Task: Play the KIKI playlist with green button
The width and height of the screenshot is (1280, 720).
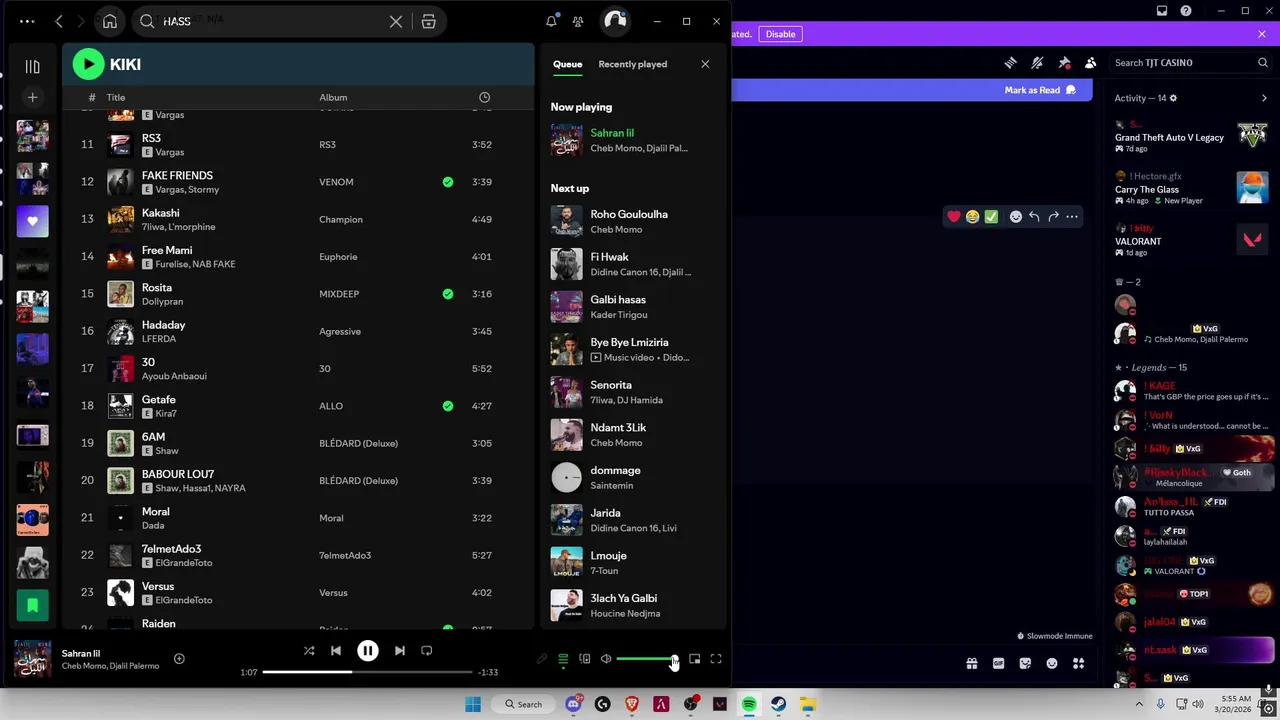Action: pos(88,64)
